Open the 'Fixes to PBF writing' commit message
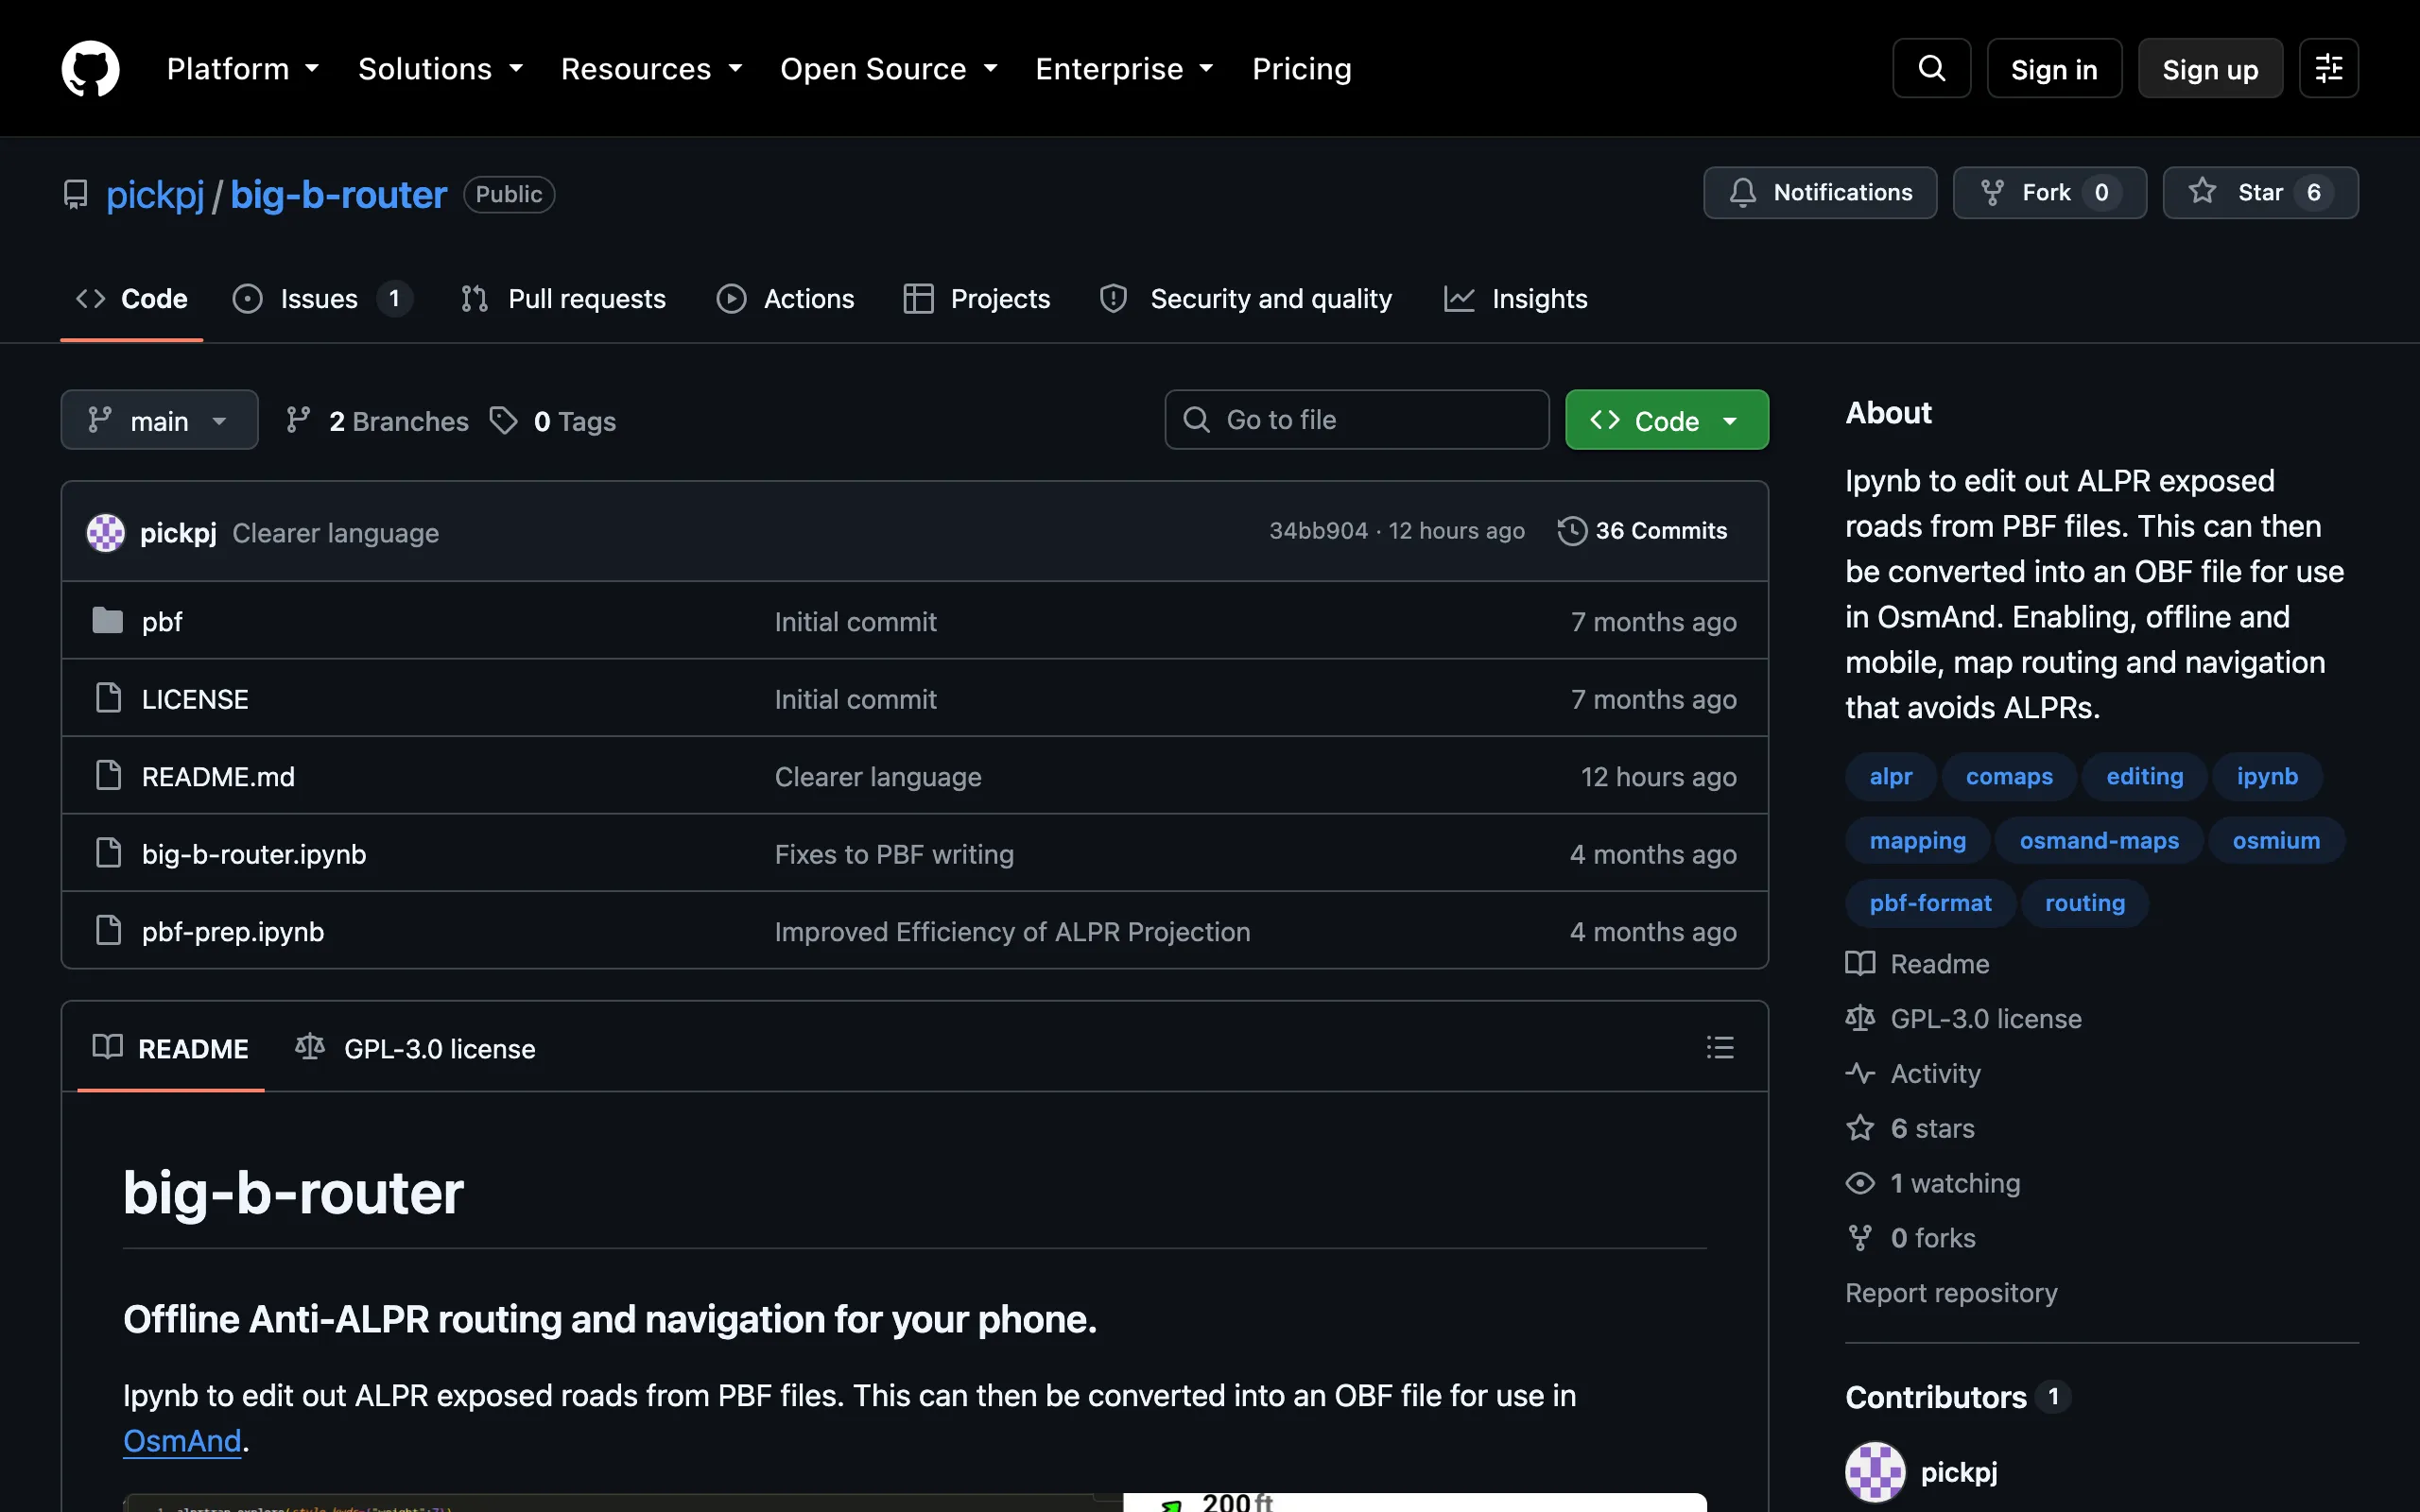This screenshot has height=1512, width=2420. coord(894,854)
